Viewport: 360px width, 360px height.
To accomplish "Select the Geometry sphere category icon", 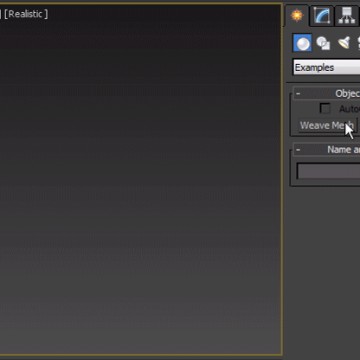I will click(x=303, y=43).
